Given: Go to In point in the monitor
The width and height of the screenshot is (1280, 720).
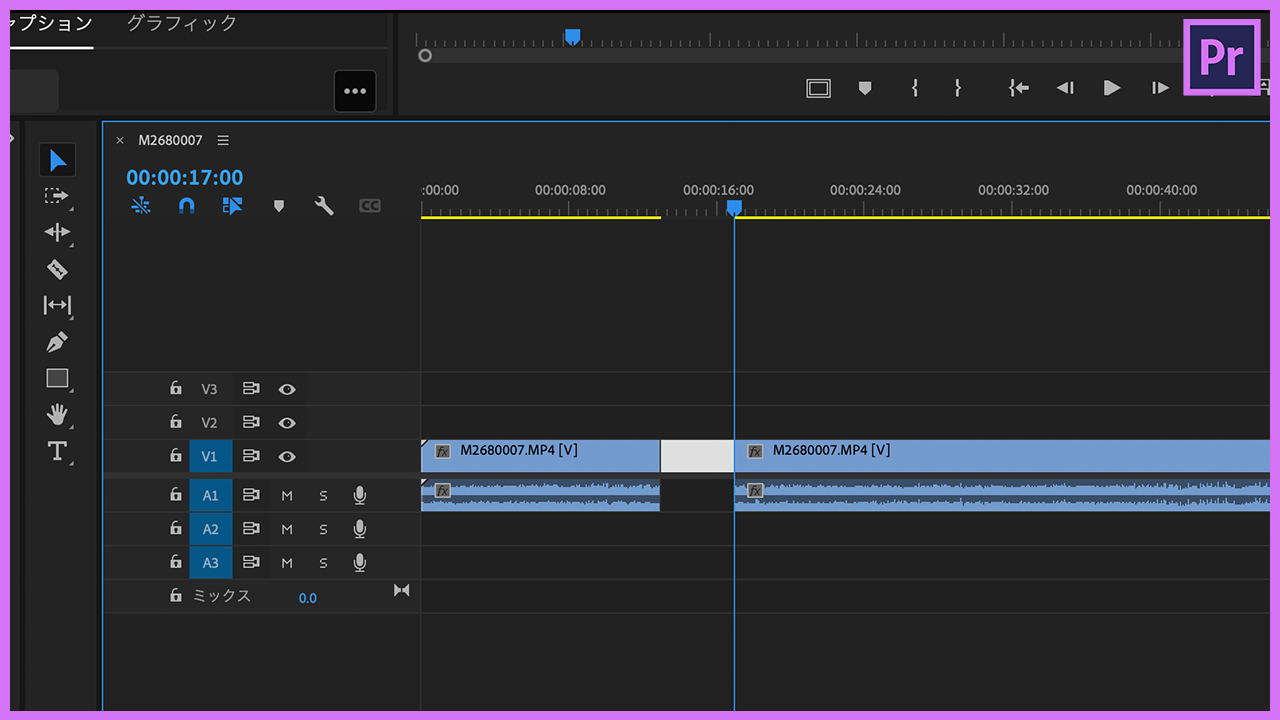Looking at the screenshot, I should [1018, 88].
